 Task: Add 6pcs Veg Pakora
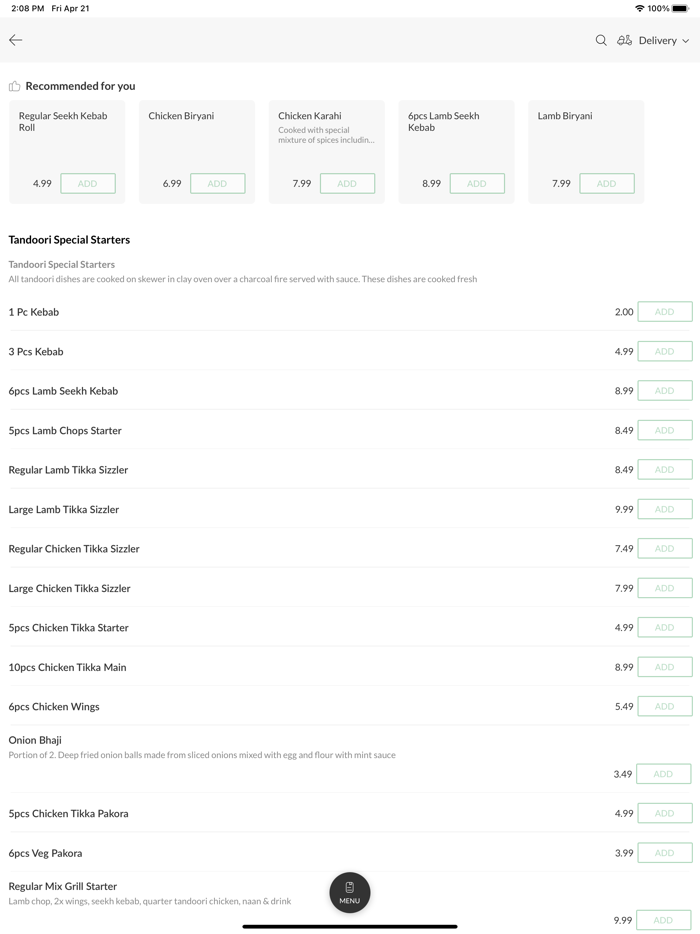(x=665, y=853)
